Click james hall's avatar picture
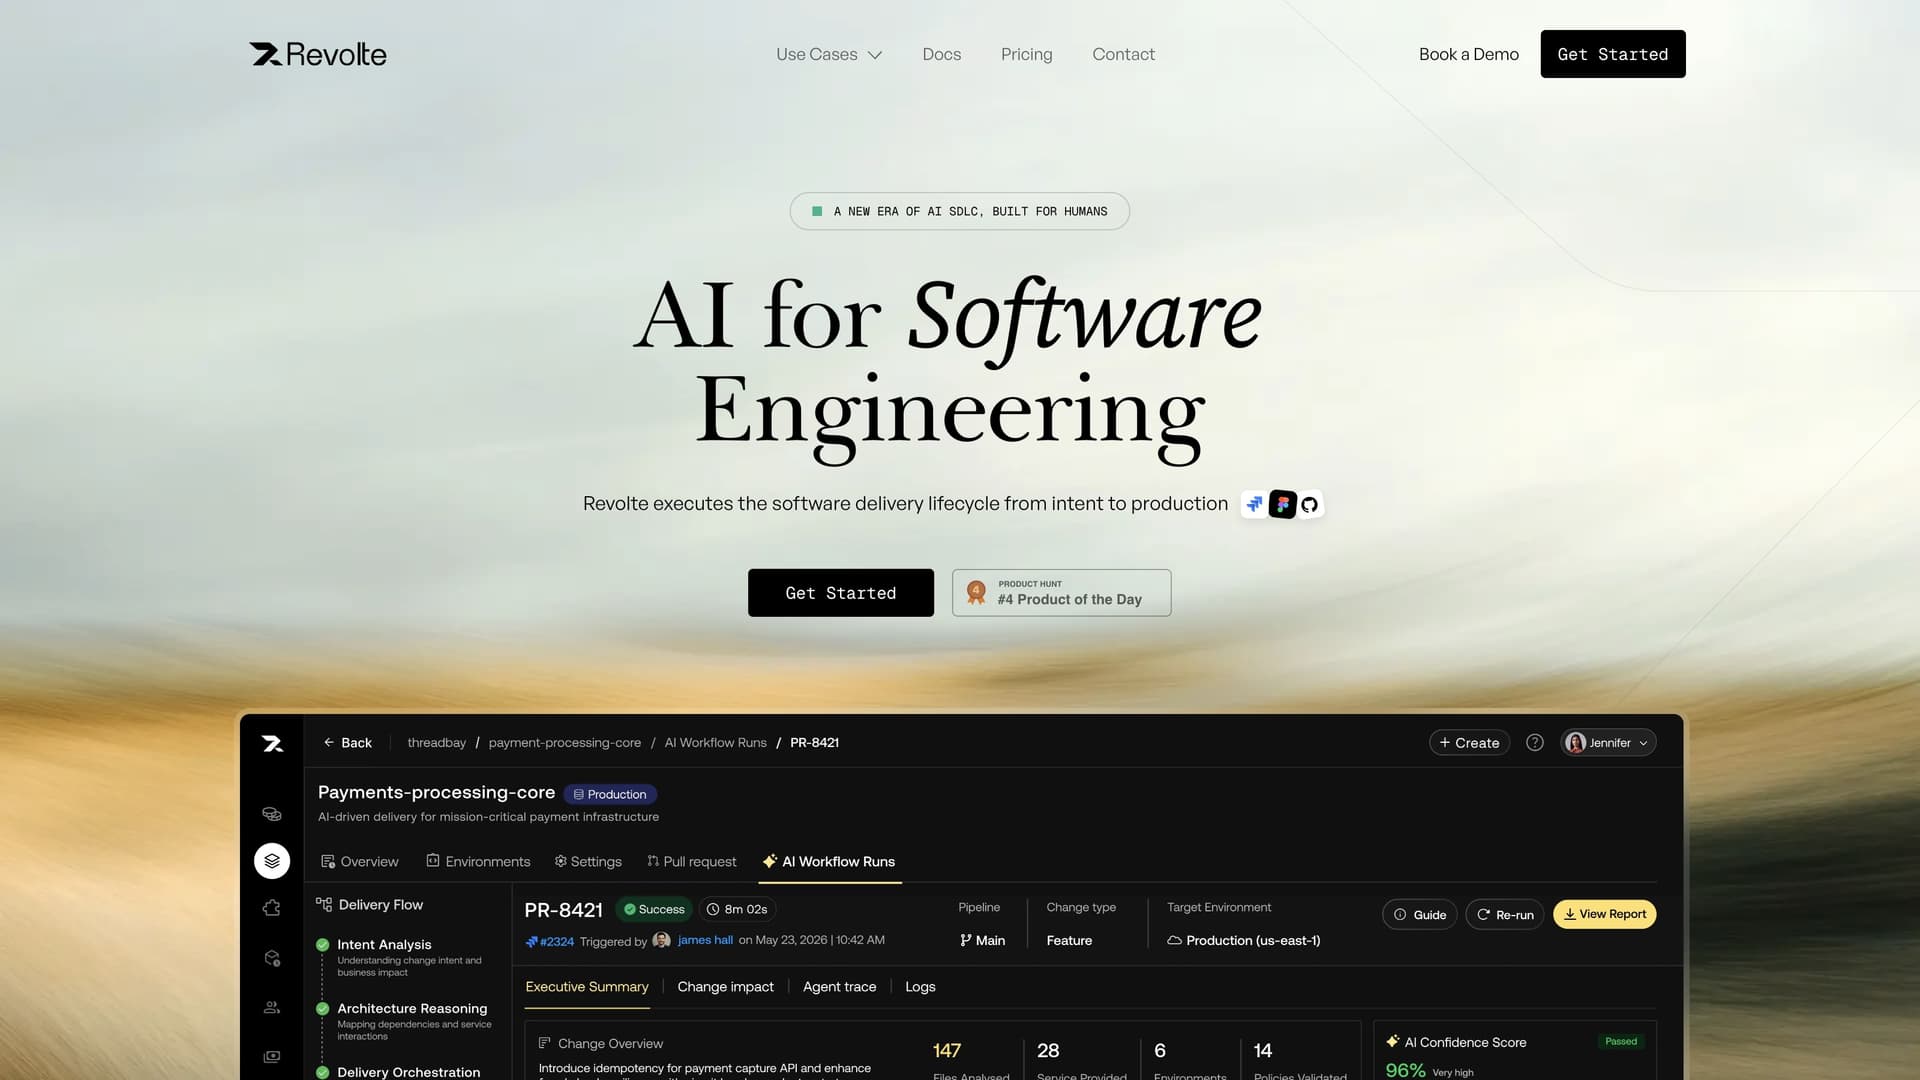The height and width of the screenshot is (1080, 1920). pos(661,940)
